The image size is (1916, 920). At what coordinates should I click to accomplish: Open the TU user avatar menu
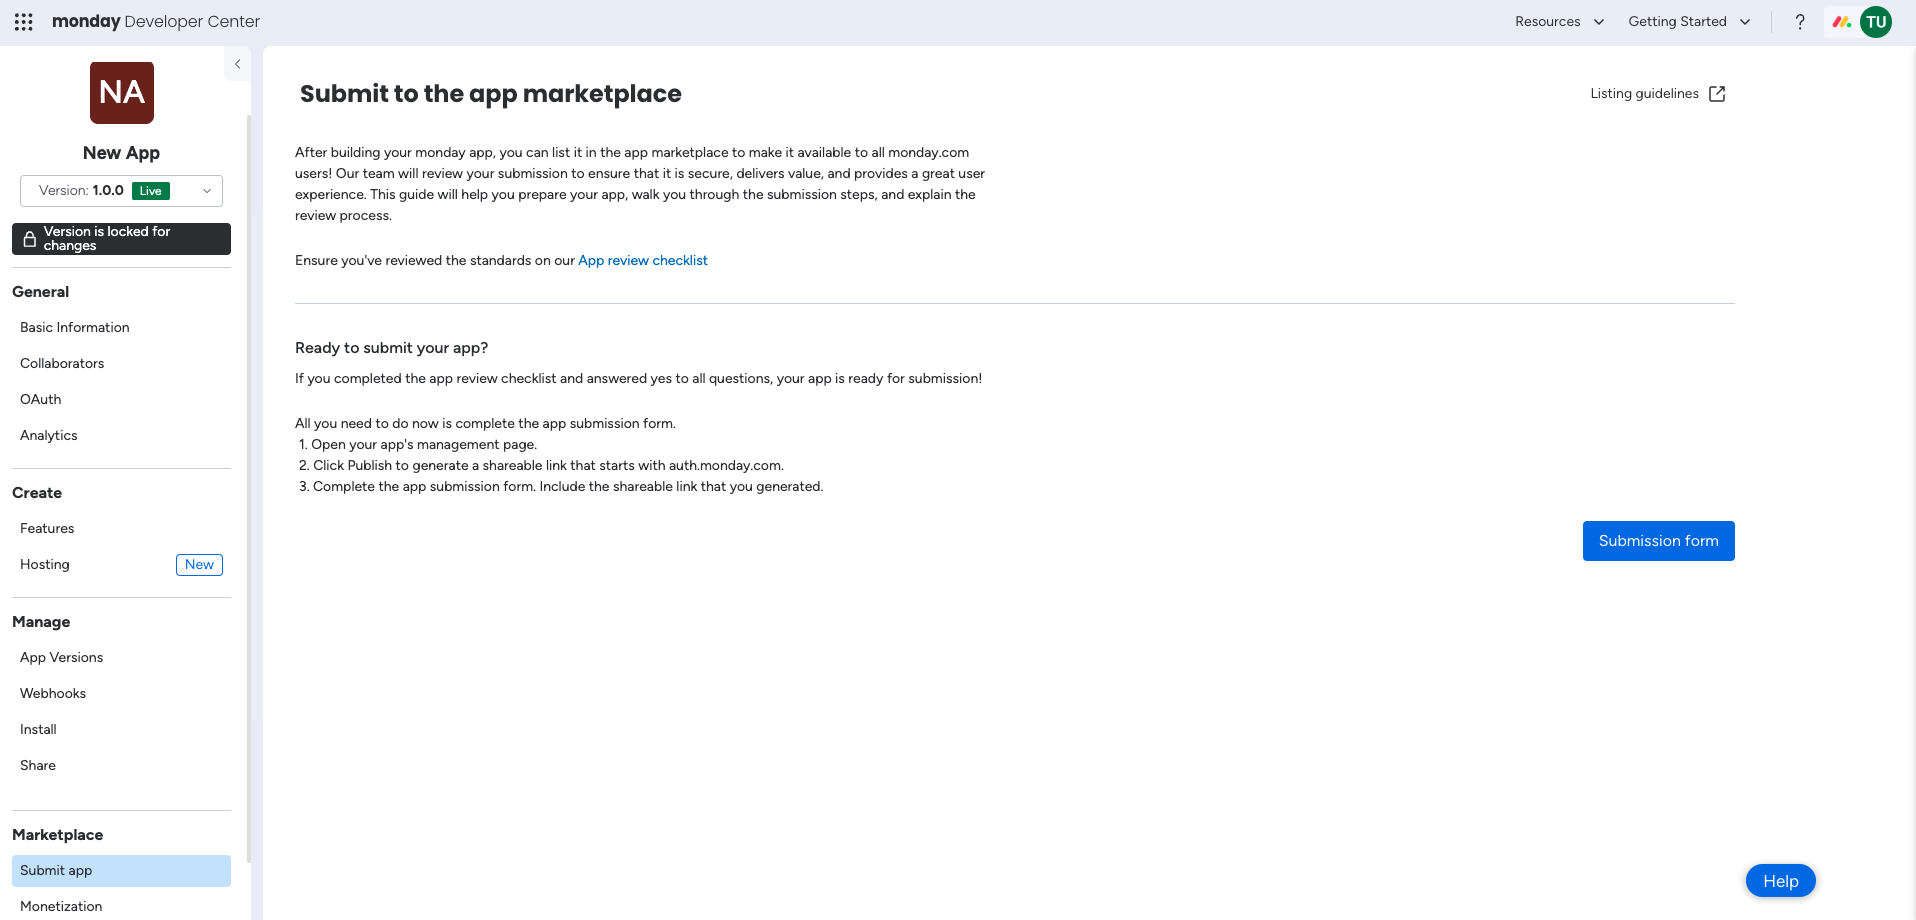1876,22
